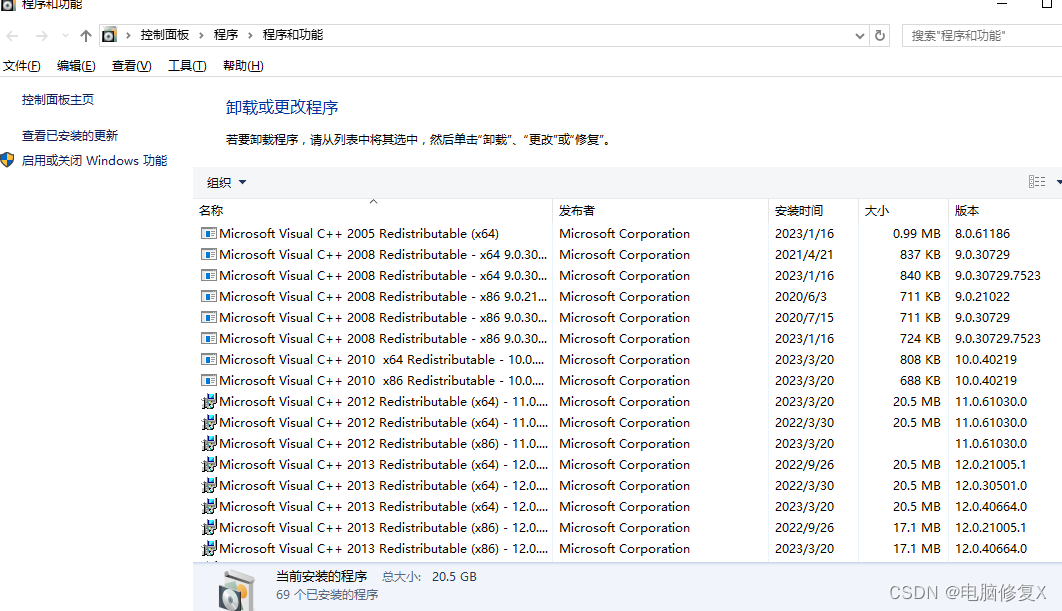Screen dimensions: 1062x611
Task: Click the search Programs and Features box
Action: tap(982, 35)
